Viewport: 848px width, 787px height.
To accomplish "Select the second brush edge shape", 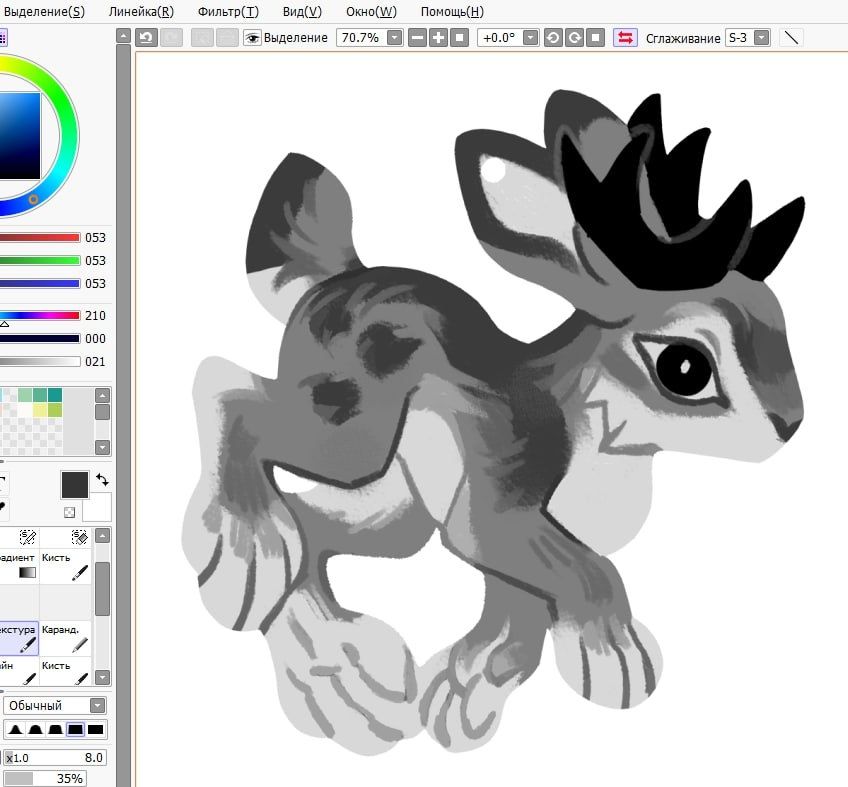I will click(35, 730).
